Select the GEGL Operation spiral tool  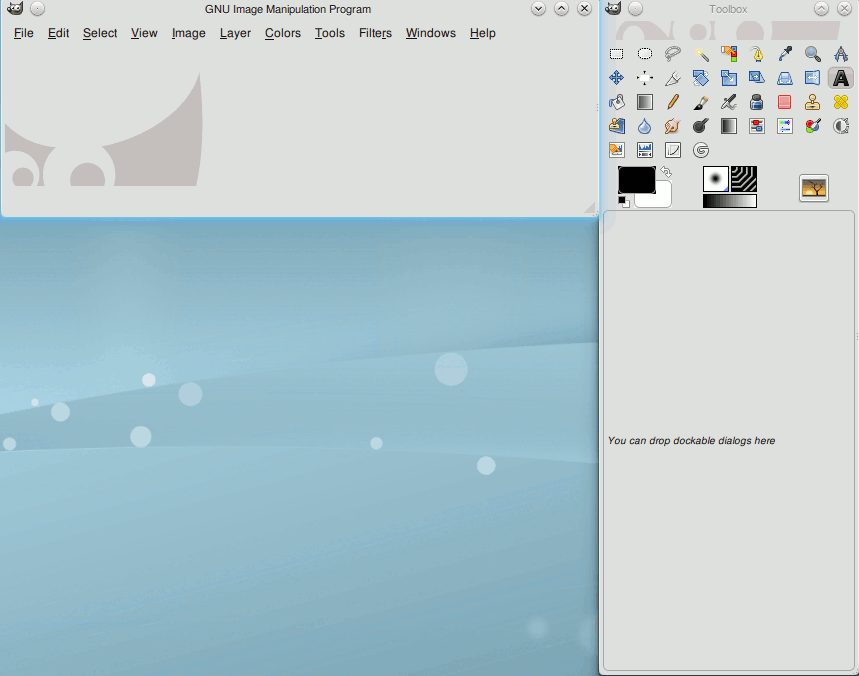click(701, 150)
